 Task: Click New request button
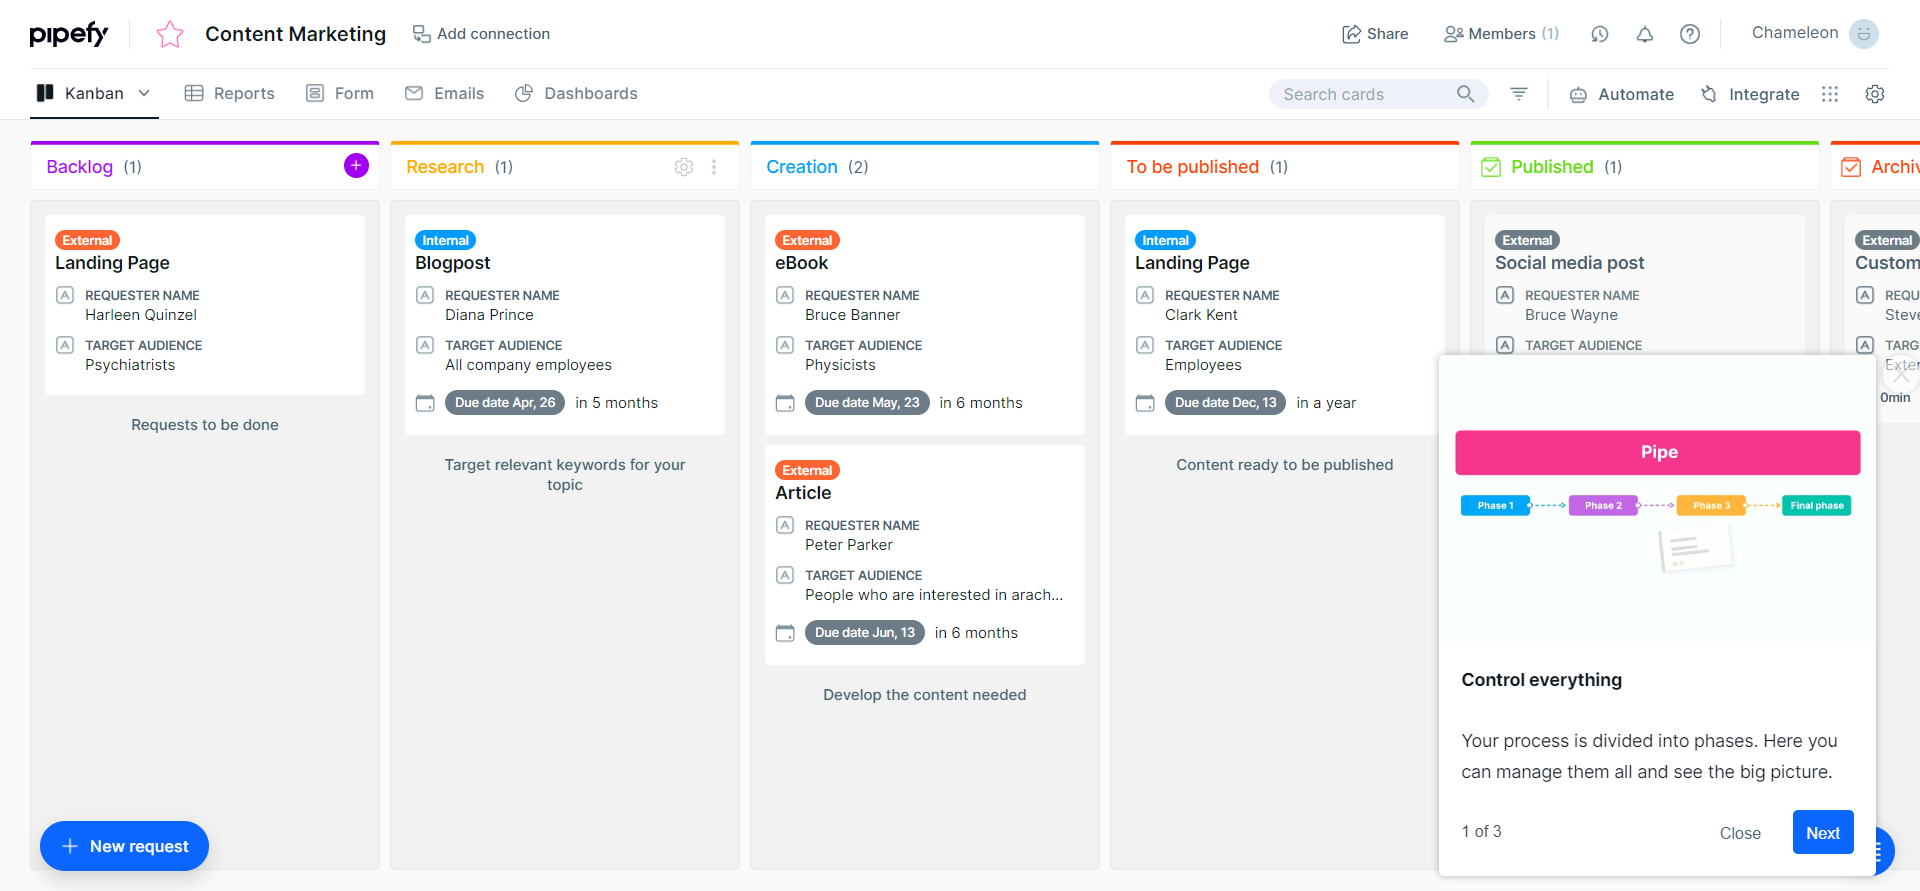click(x=124, y=846)
